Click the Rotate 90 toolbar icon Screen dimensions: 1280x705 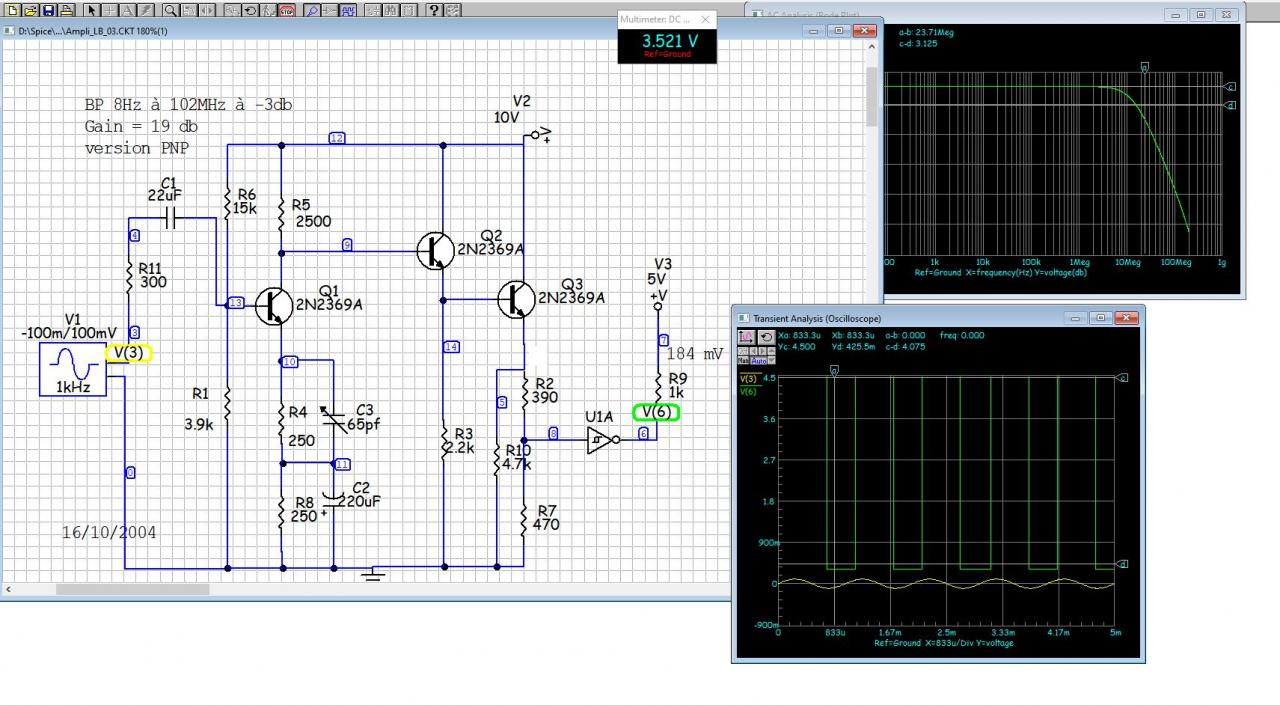pyautogui.click(x=189, y=10)
